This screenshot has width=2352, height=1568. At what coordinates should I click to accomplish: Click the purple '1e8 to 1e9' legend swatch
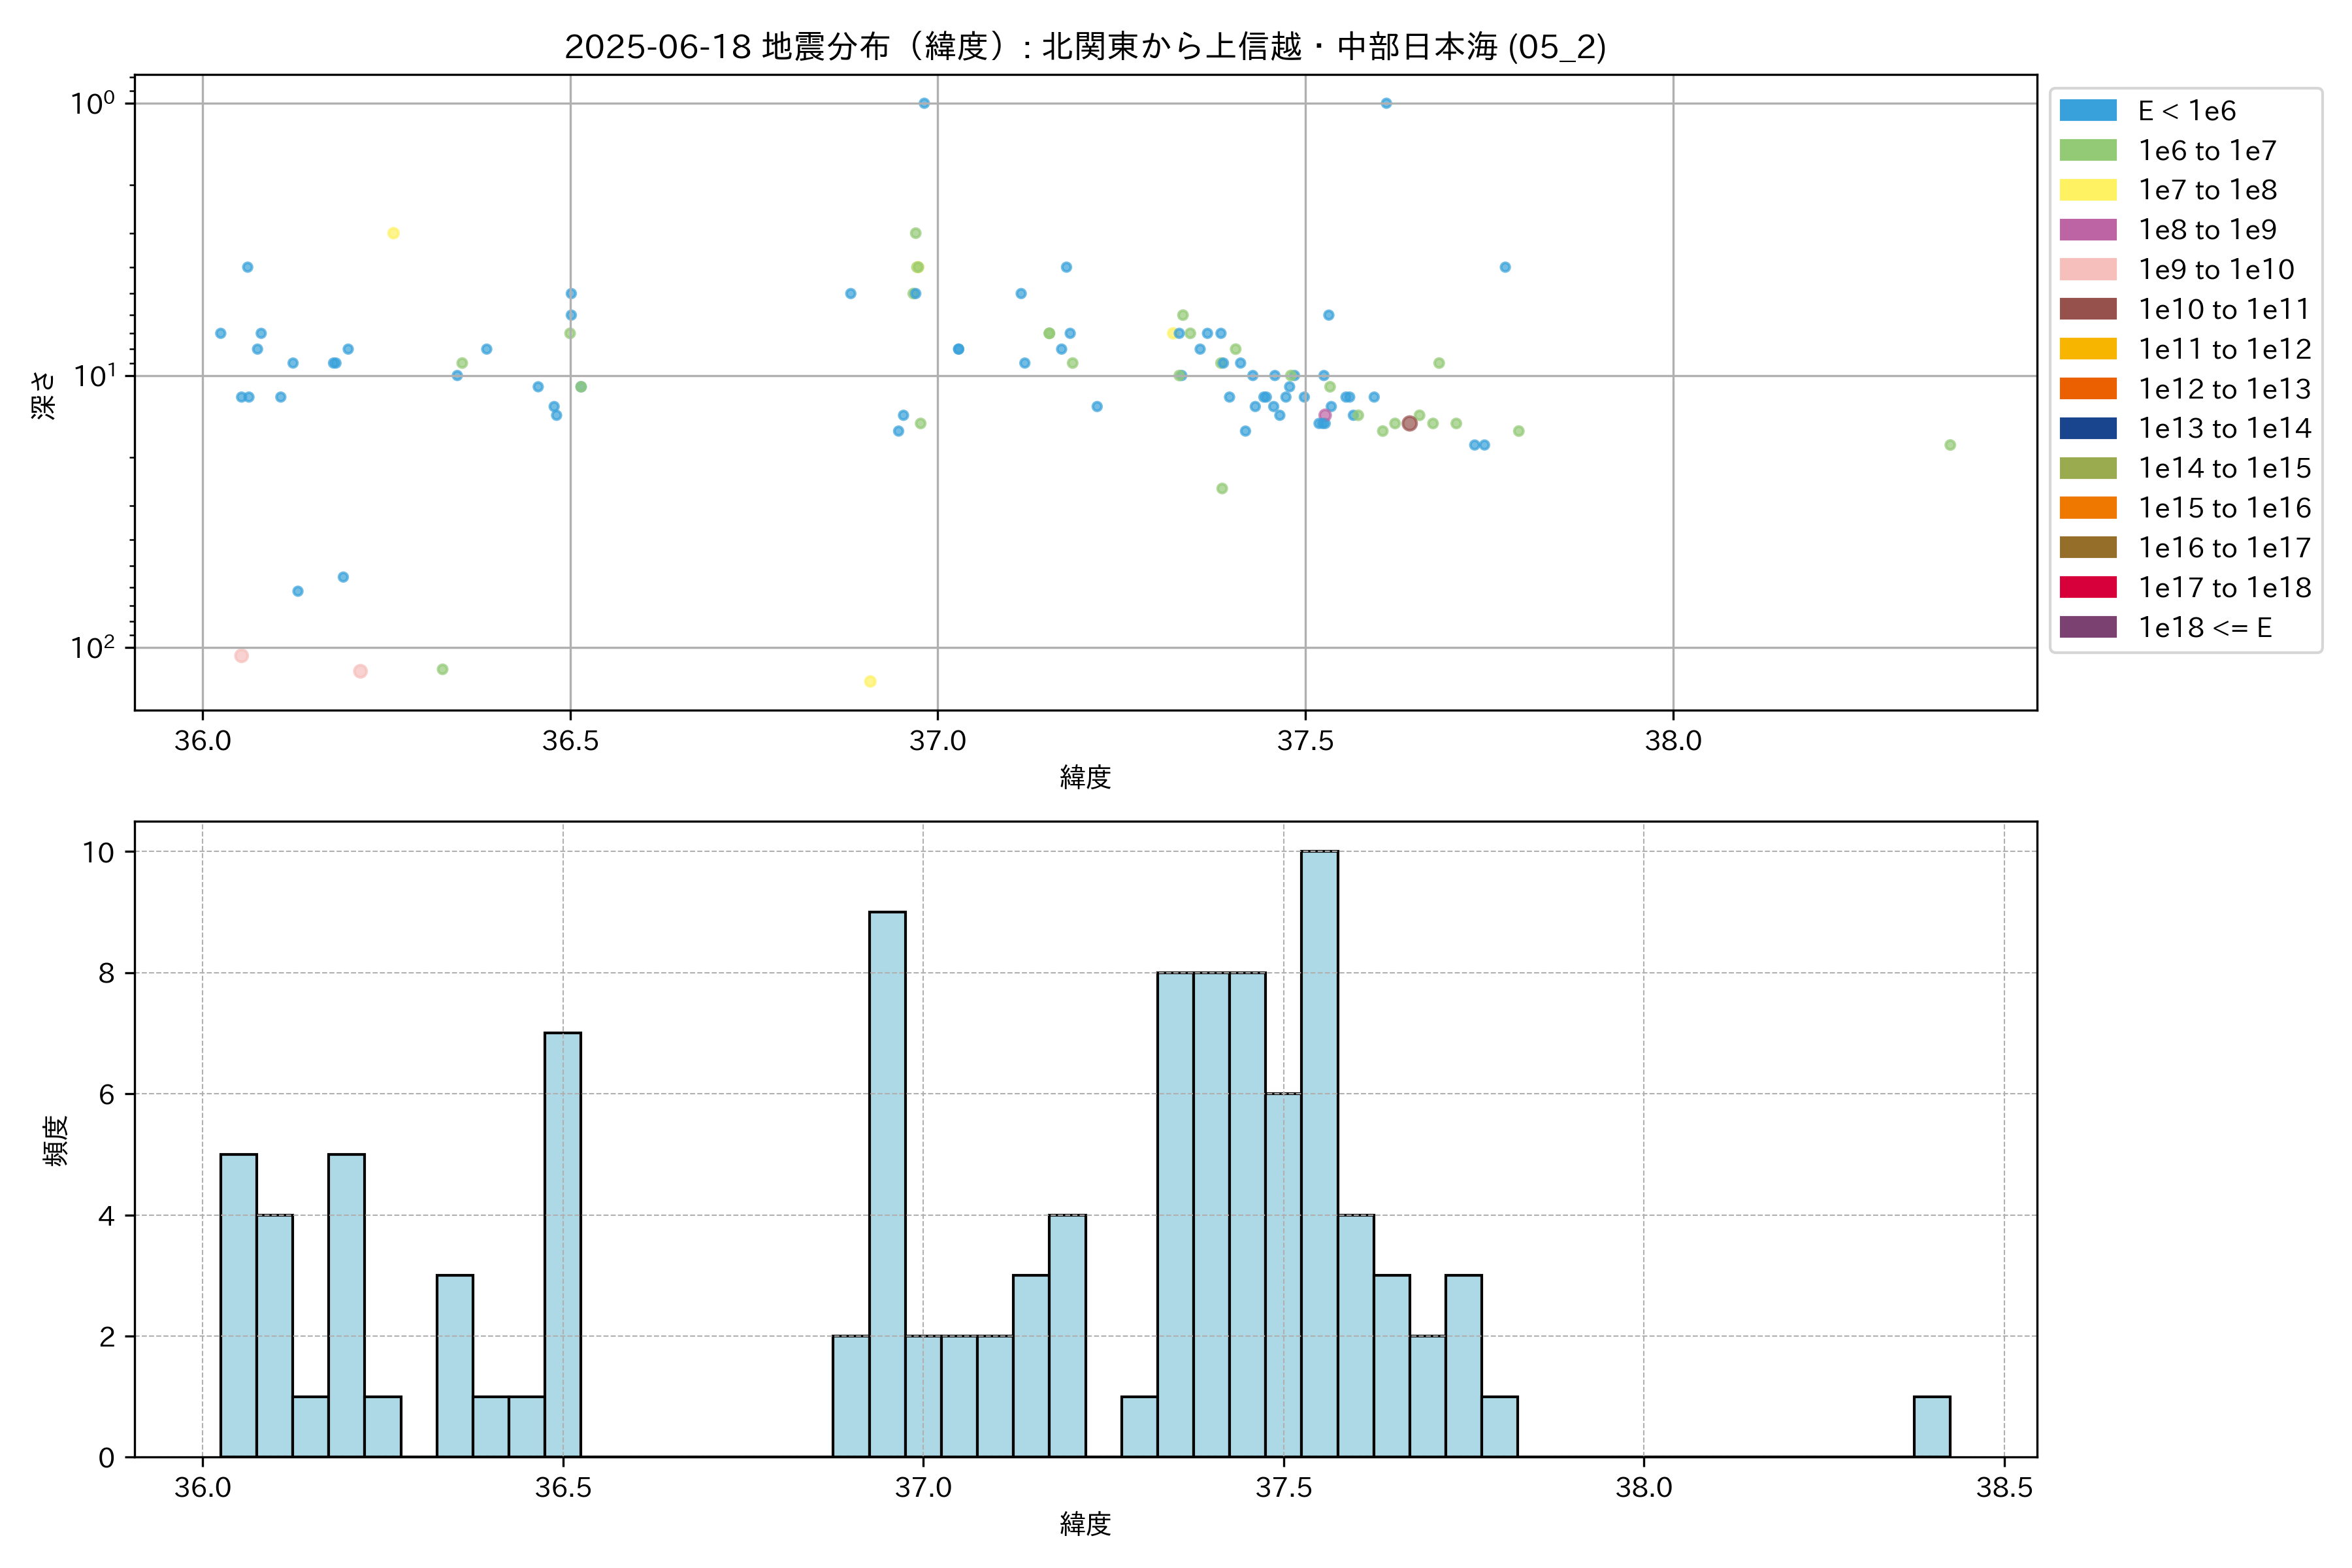point(2087,230)
